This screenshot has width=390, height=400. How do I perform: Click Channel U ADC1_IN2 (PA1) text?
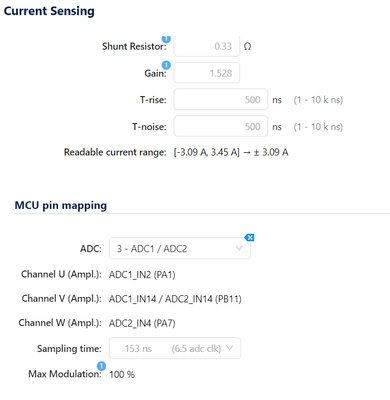click(x=142, y=275)
